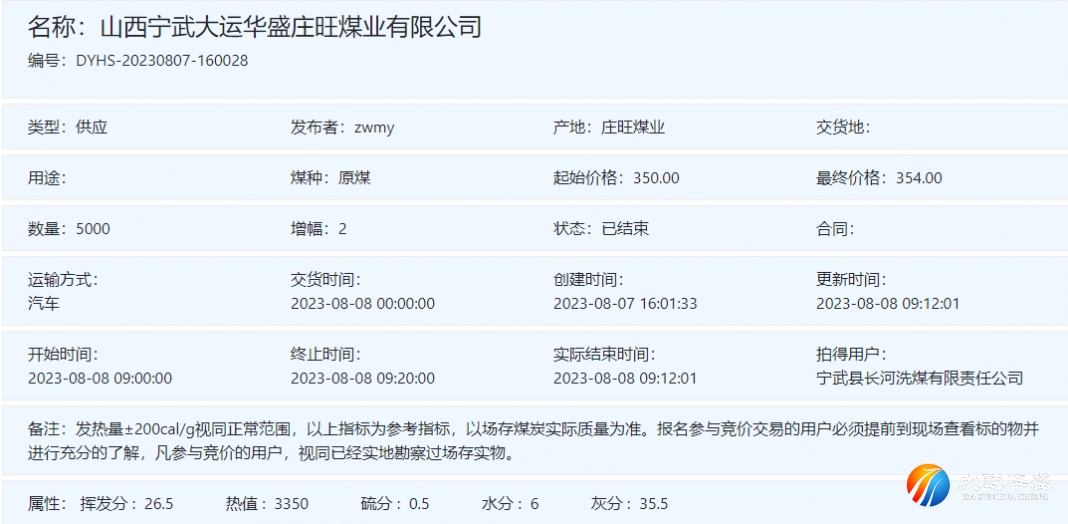Click the coal type value 原煤
The width and height of the screenshot is (1068, 524).
[x=354, y=178]
